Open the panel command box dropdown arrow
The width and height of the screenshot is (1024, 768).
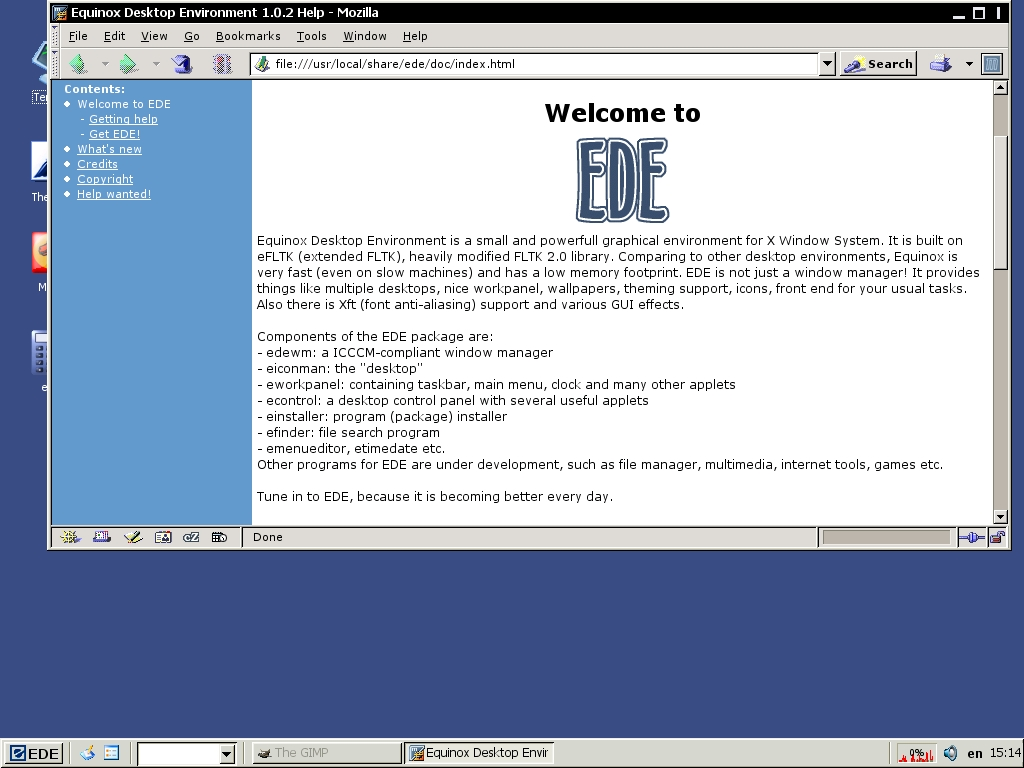click(227, 754)
